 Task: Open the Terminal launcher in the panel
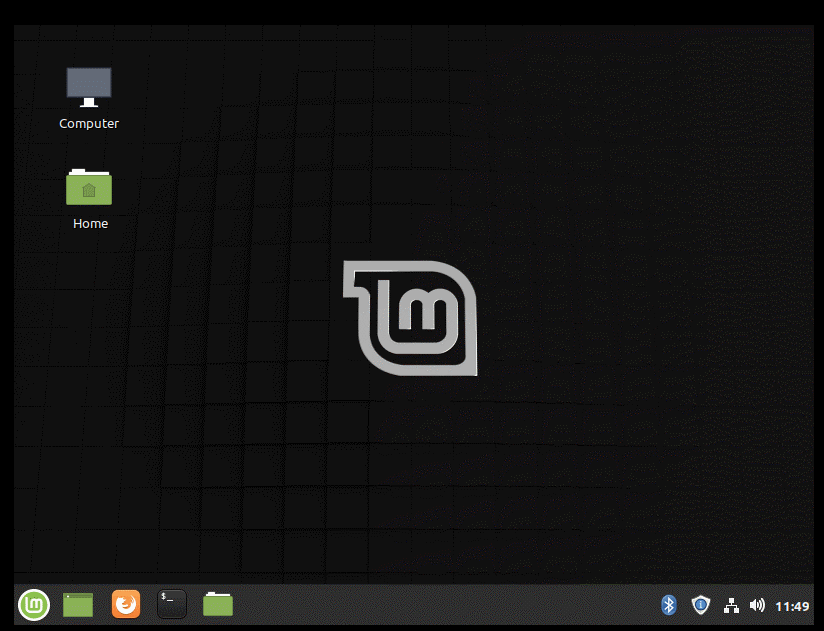pos(172,604)
